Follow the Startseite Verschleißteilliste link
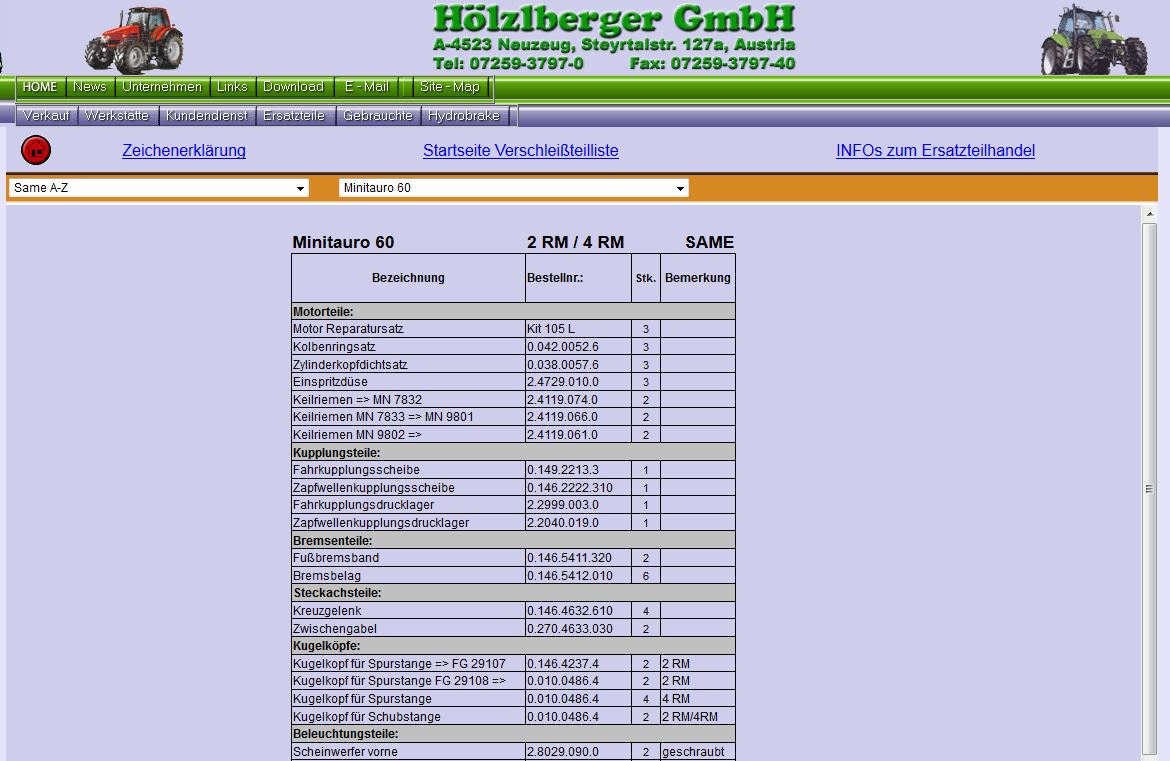Image resolution: width=1170 pixels, height=761 pixels. [x=520, y=151]
